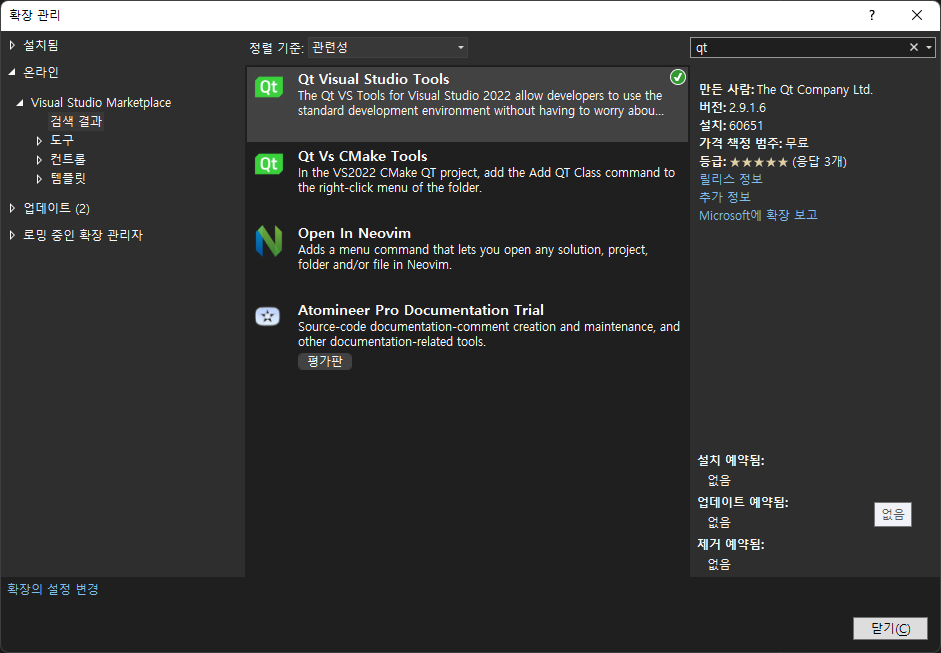Click the 평가판 trial badge
The height and width of the screenshot is (653, 941).
pos(325,361)
